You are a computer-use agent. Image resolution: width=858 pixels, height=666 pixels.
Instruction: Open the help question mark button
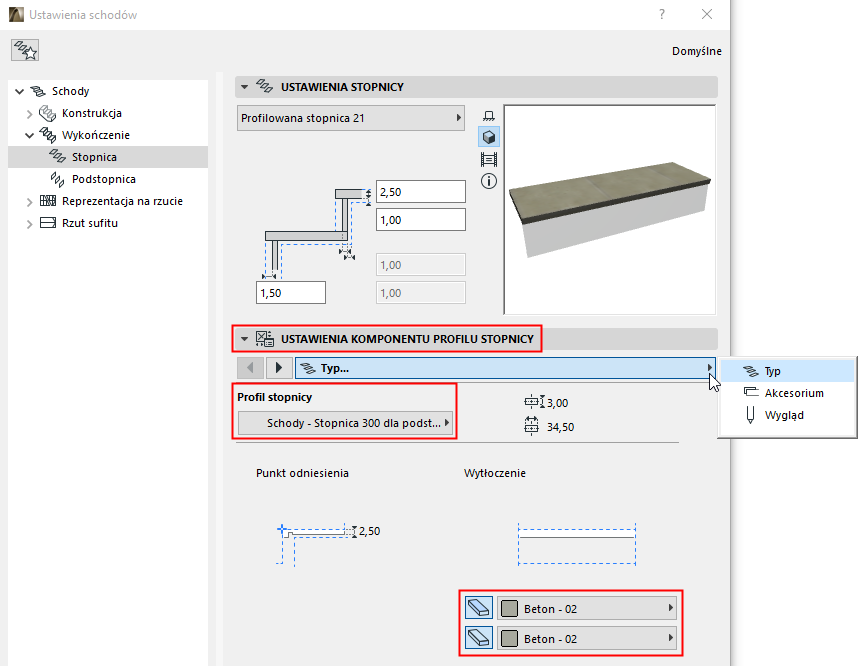pyautogui.click(x=662, y=14)
